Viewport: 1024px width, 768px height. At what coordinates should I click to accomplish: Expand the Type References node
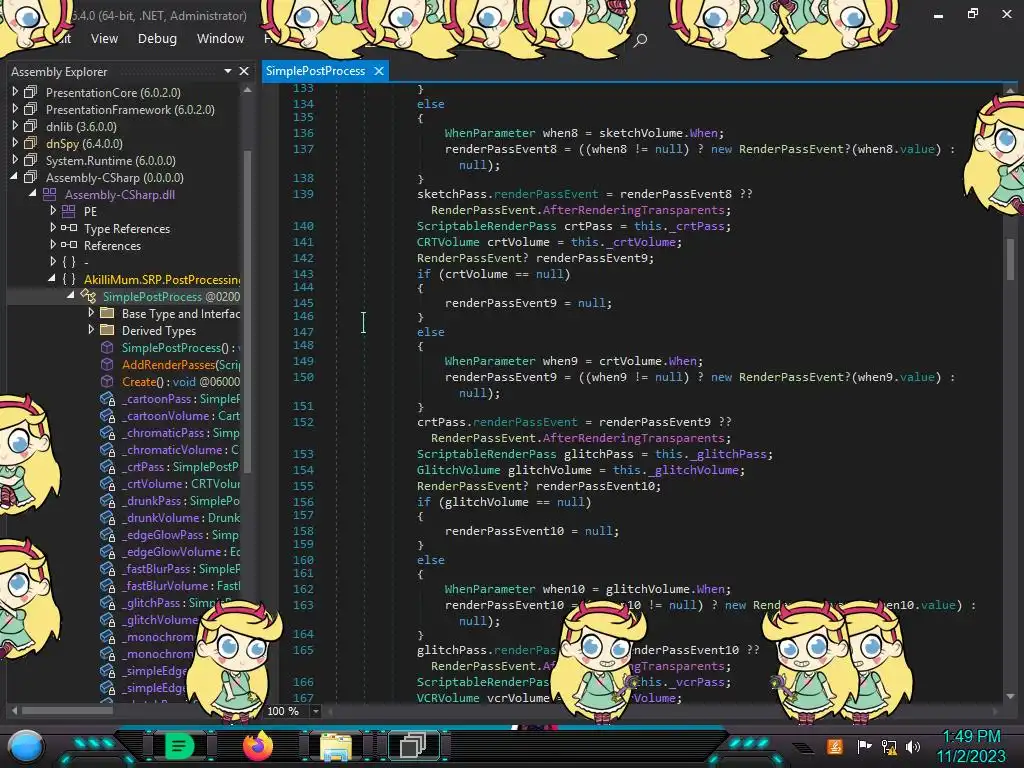pos(53,228)
